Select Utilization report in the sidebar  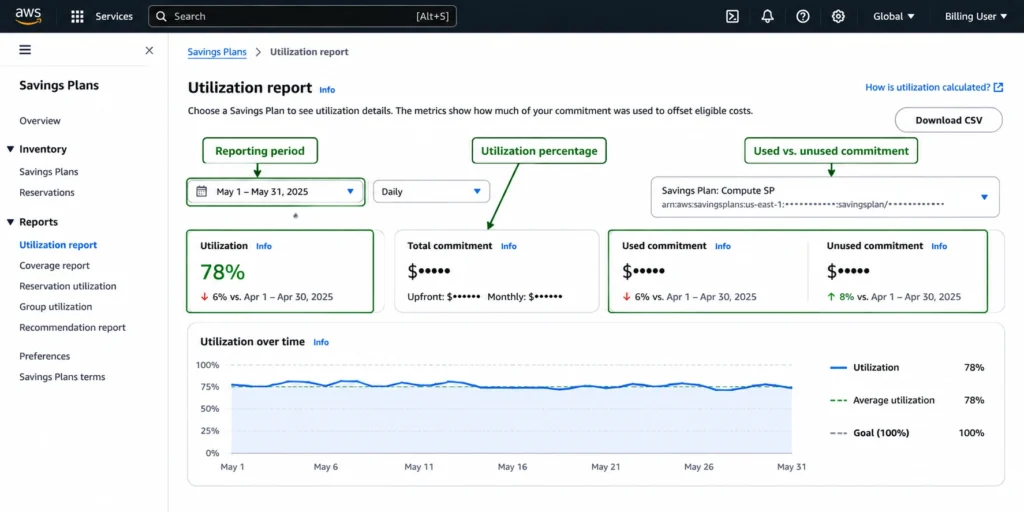point(58,245)
